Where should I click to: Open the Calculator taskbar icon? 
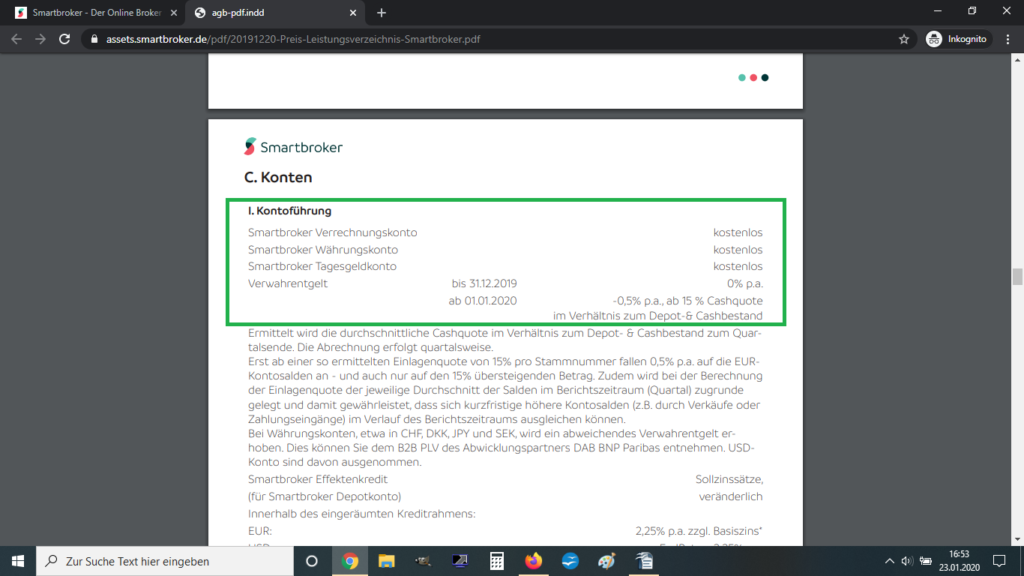point(497,561)
